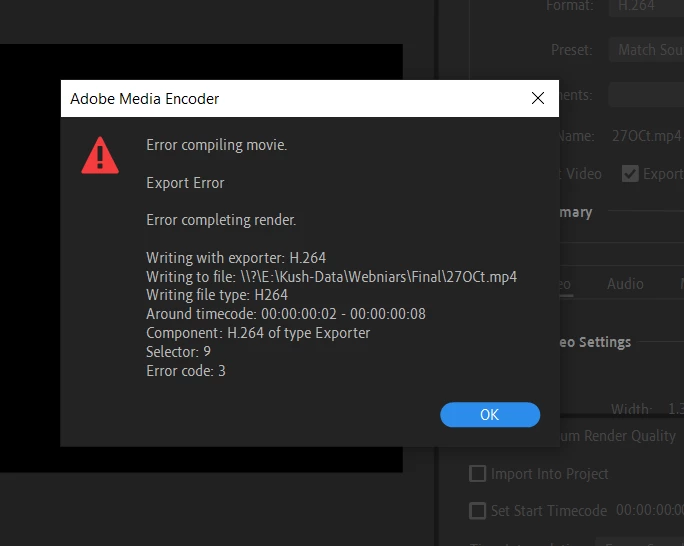The width and height of the screenshot is (684, 546).
Task: Open the Preset dropdown showing Match Source
Action: pos(646,50)
